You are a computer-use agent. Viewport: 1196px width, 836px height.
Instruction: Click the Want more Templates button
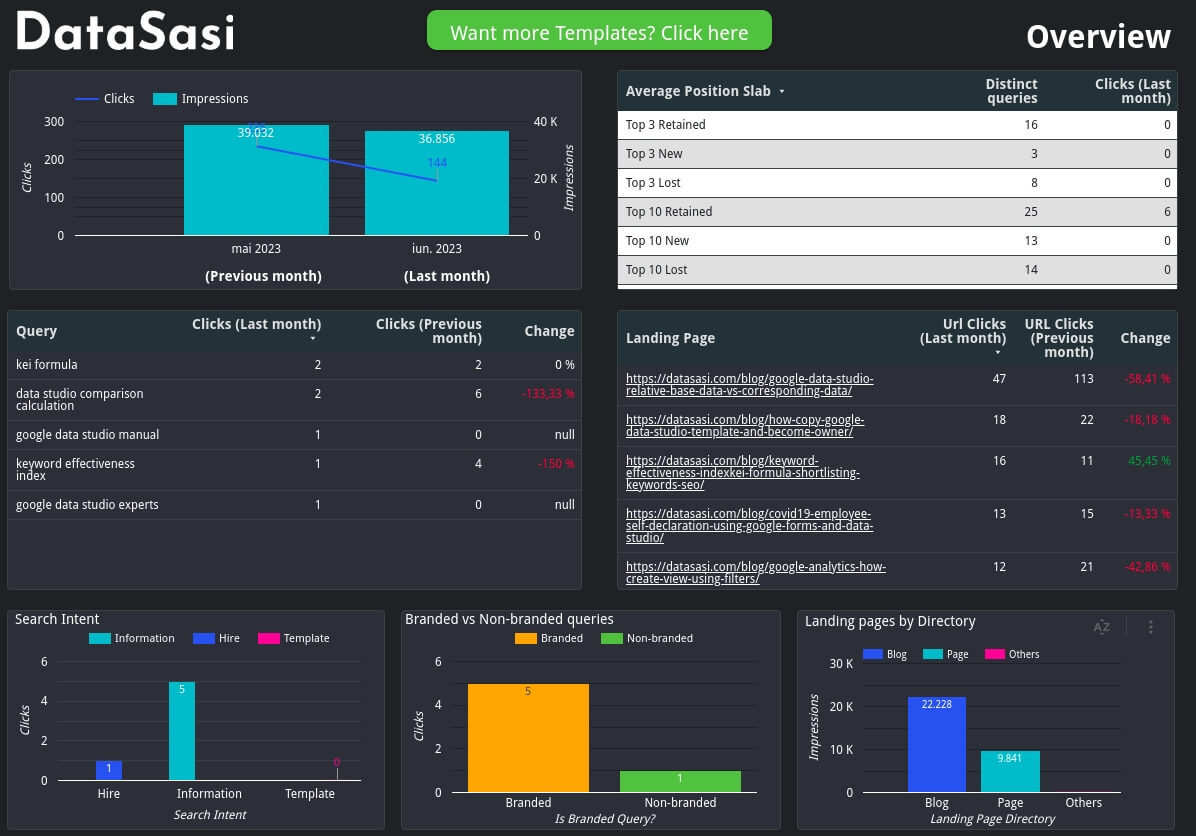click(599, 33)
